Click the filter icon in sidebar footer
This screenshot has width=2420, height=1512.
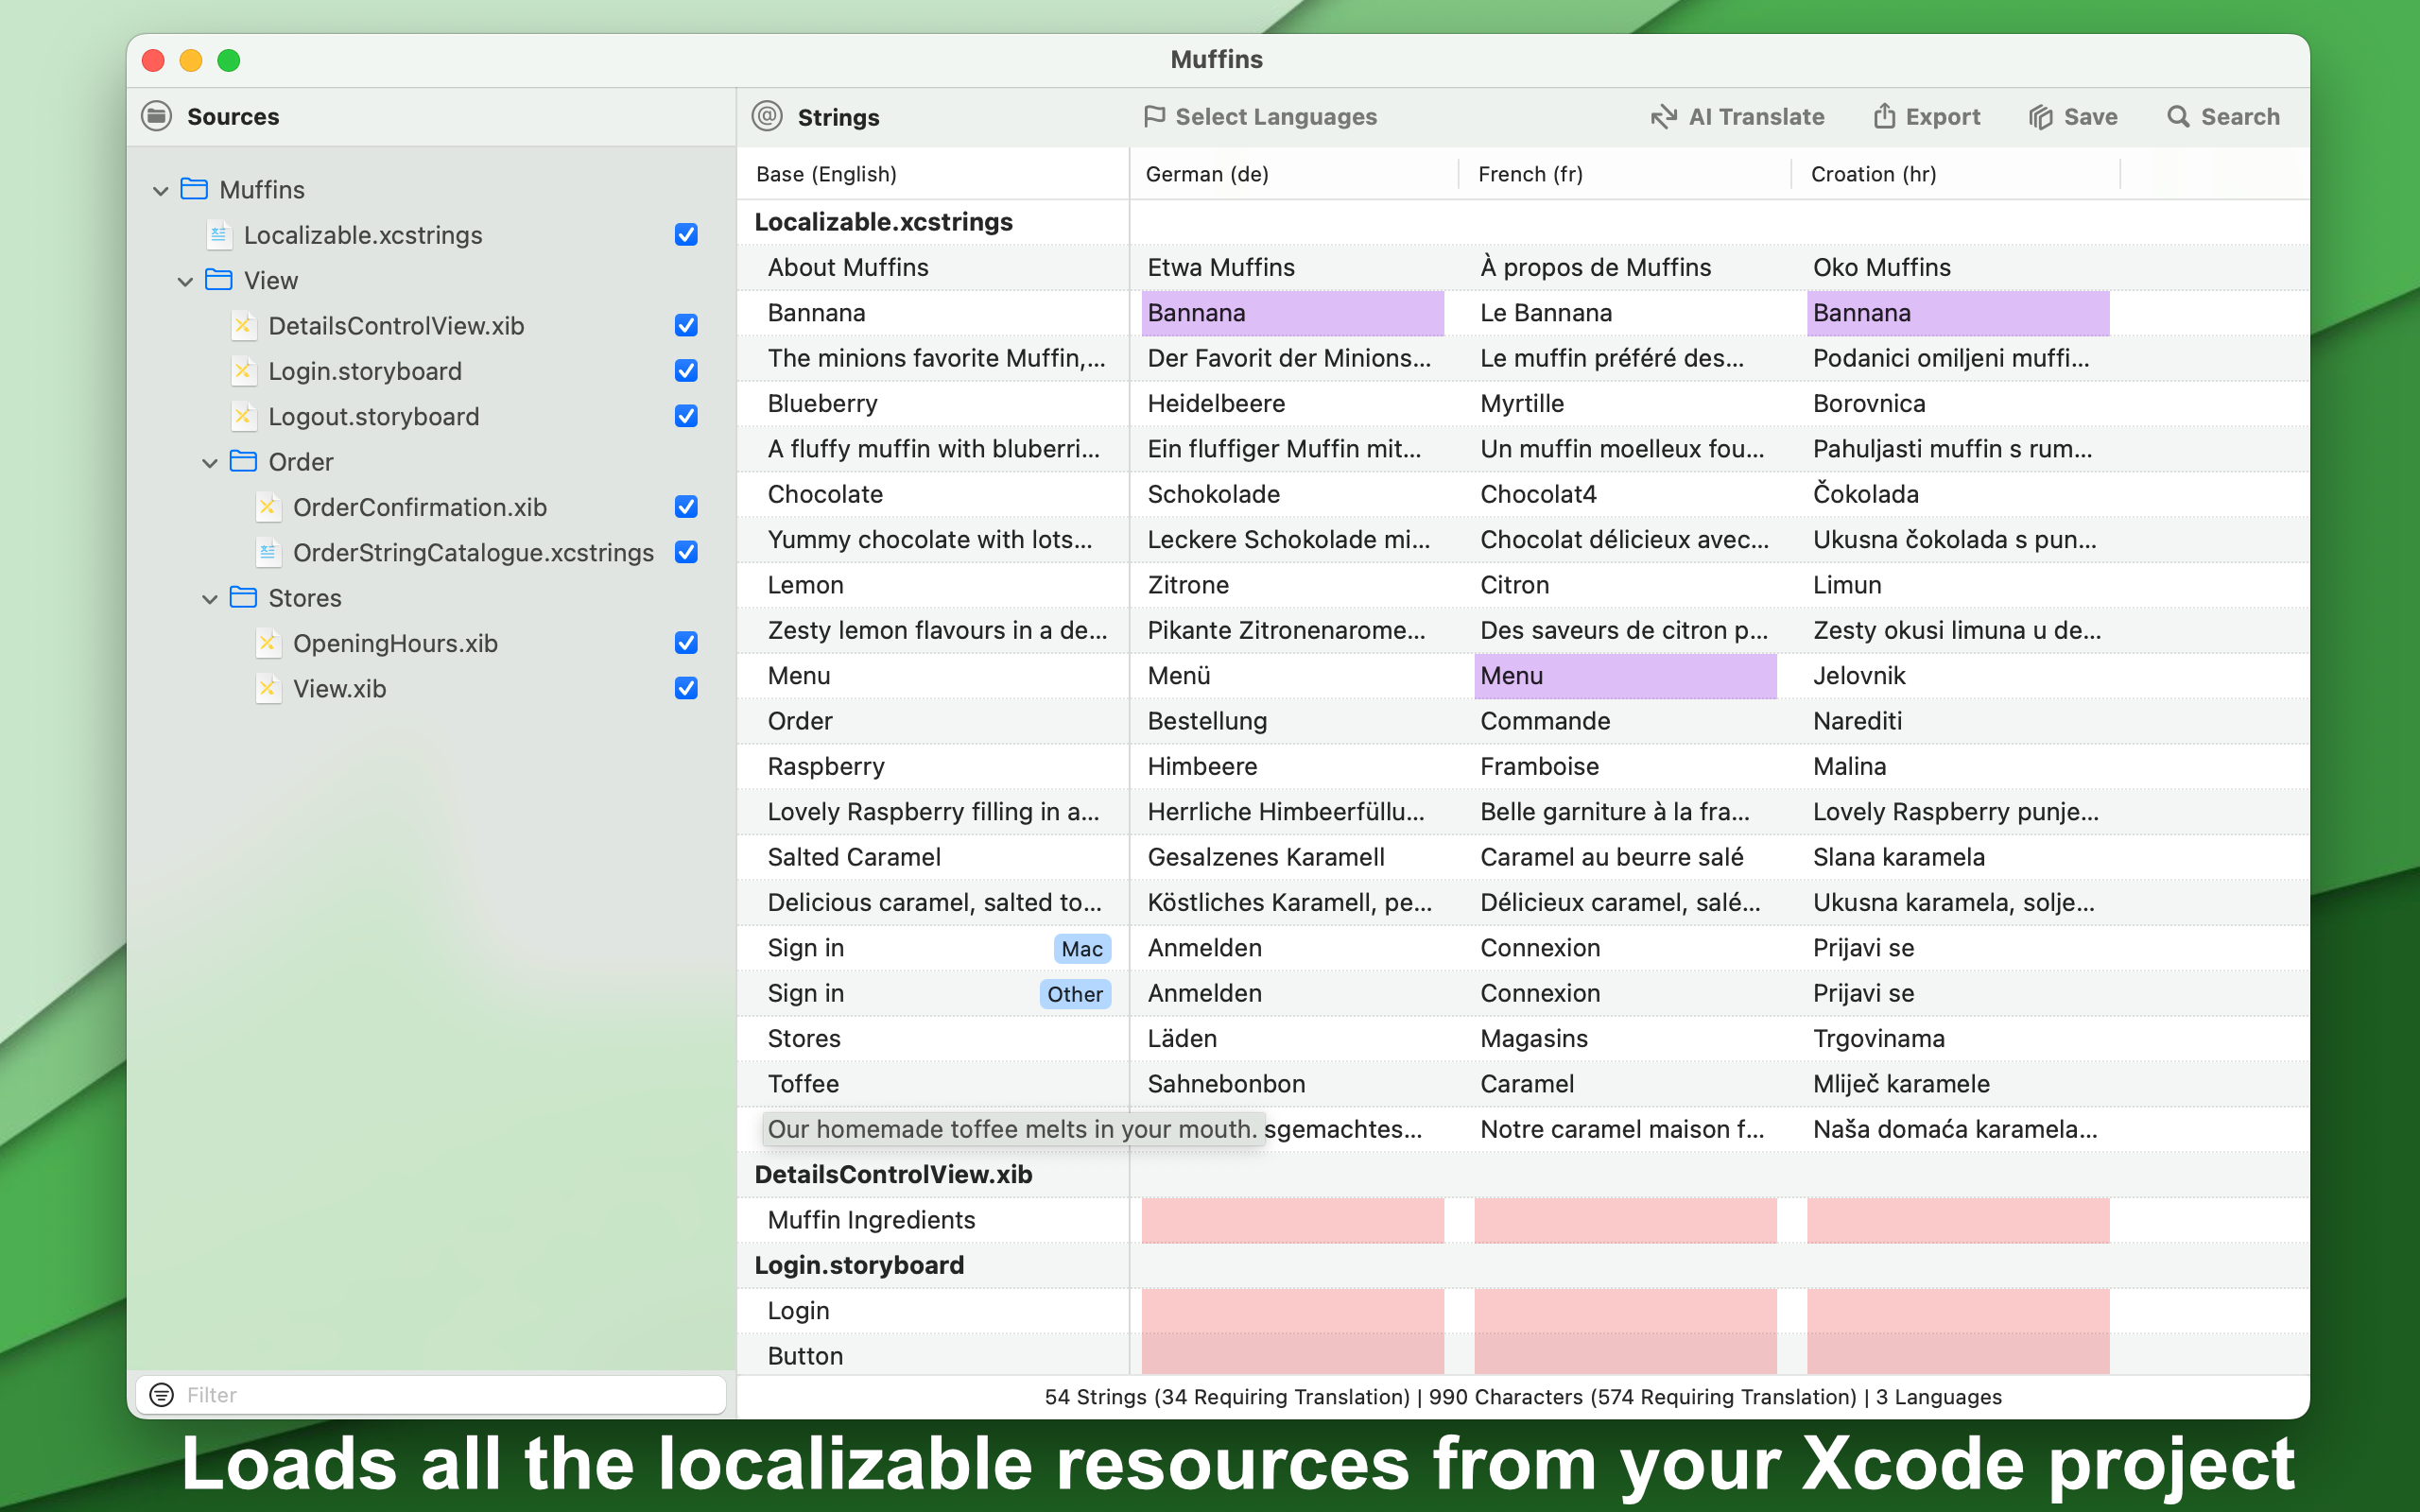pyautogui.click(x=161, y=1394)
